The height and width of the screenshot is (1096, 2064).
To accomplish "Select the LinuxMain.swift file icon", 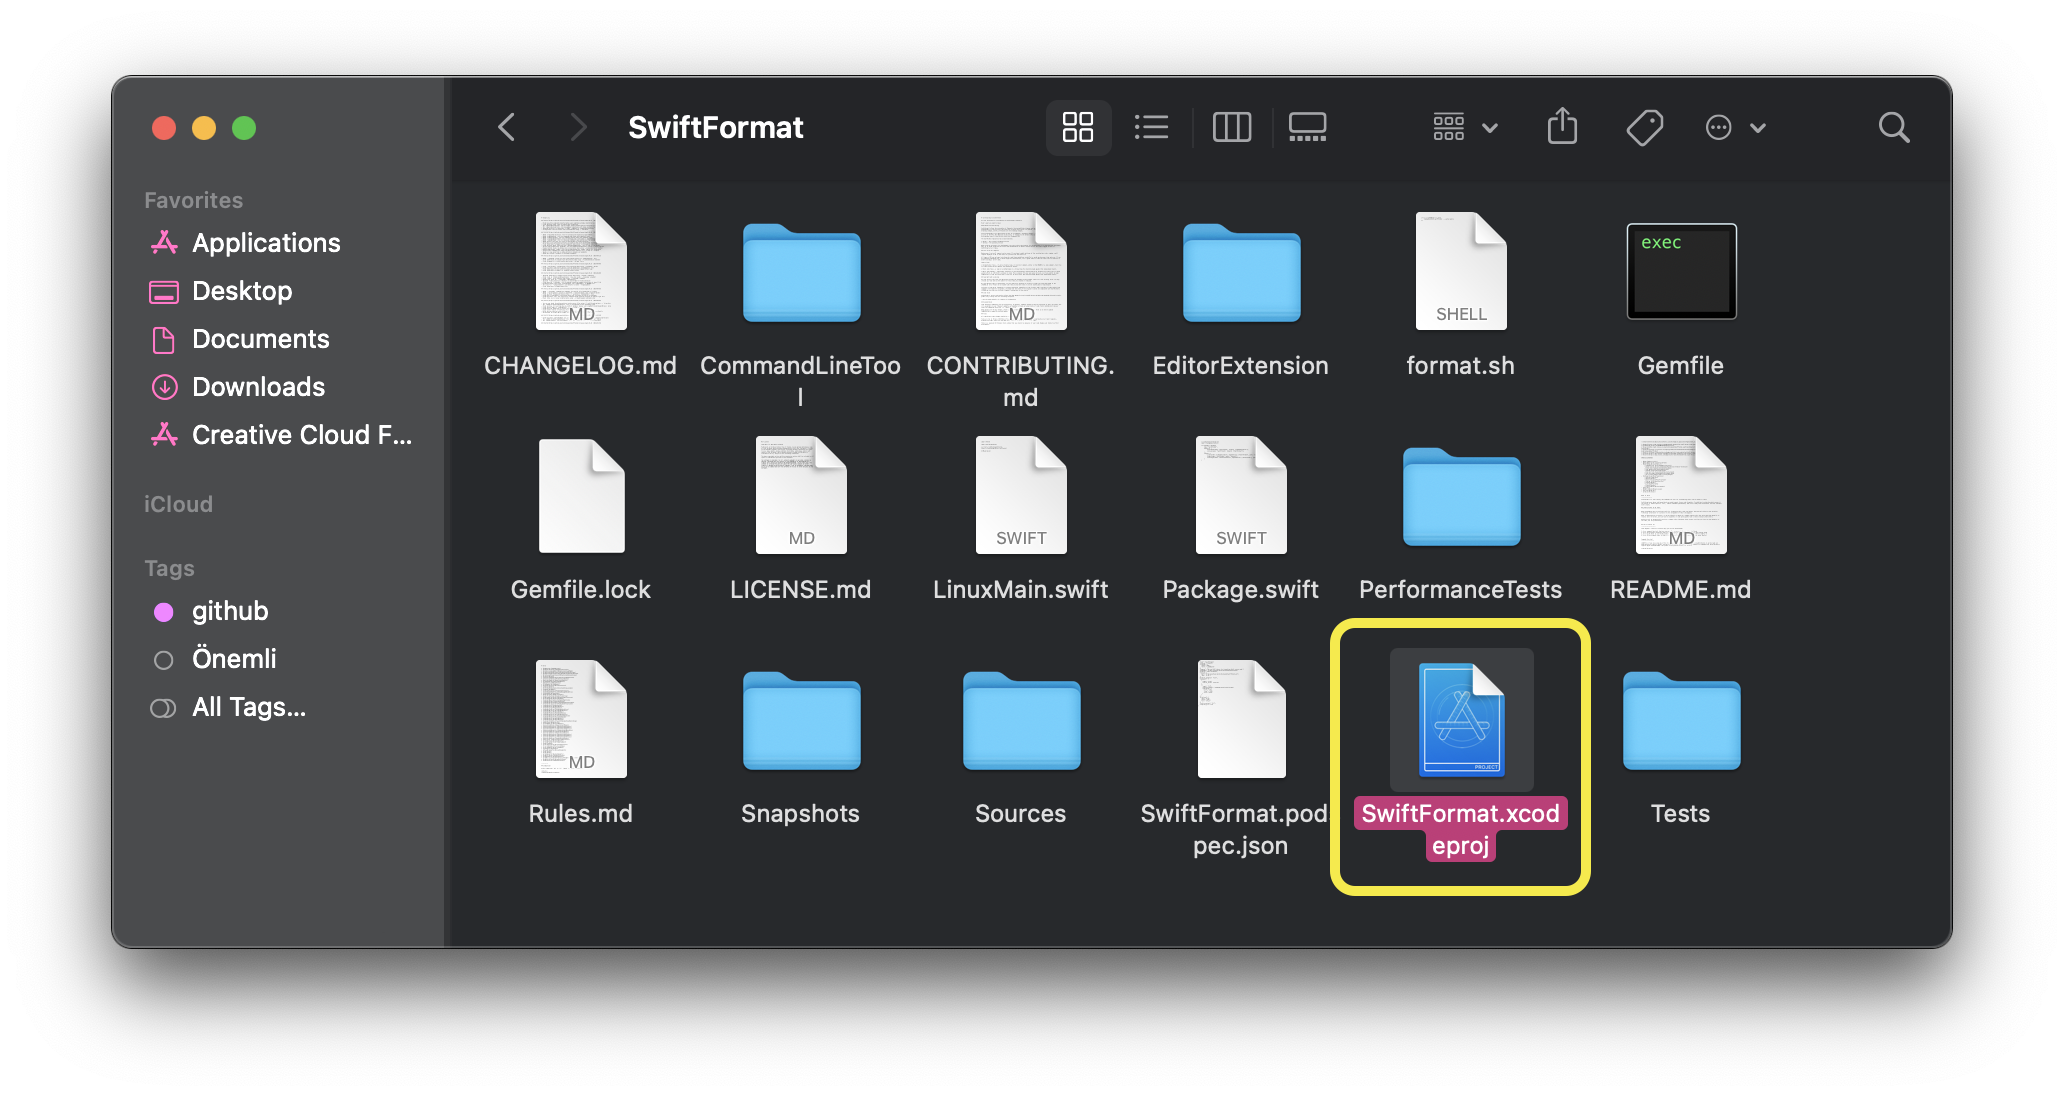I will [1021, 495].
